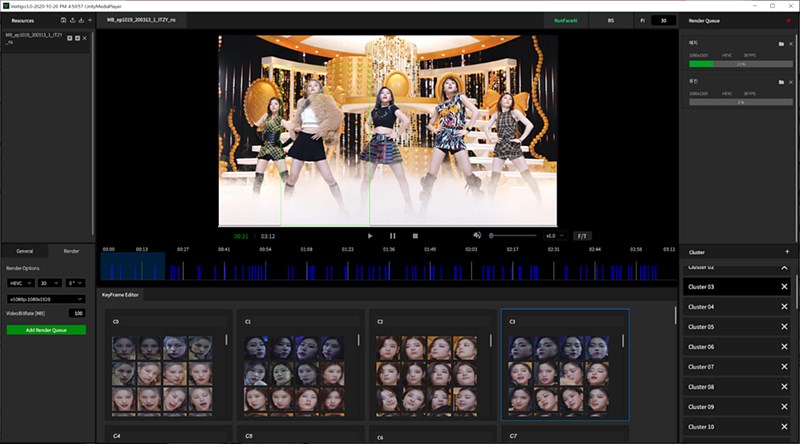
Task: Click the FI value field showing 30
Action: click(663, 20)
